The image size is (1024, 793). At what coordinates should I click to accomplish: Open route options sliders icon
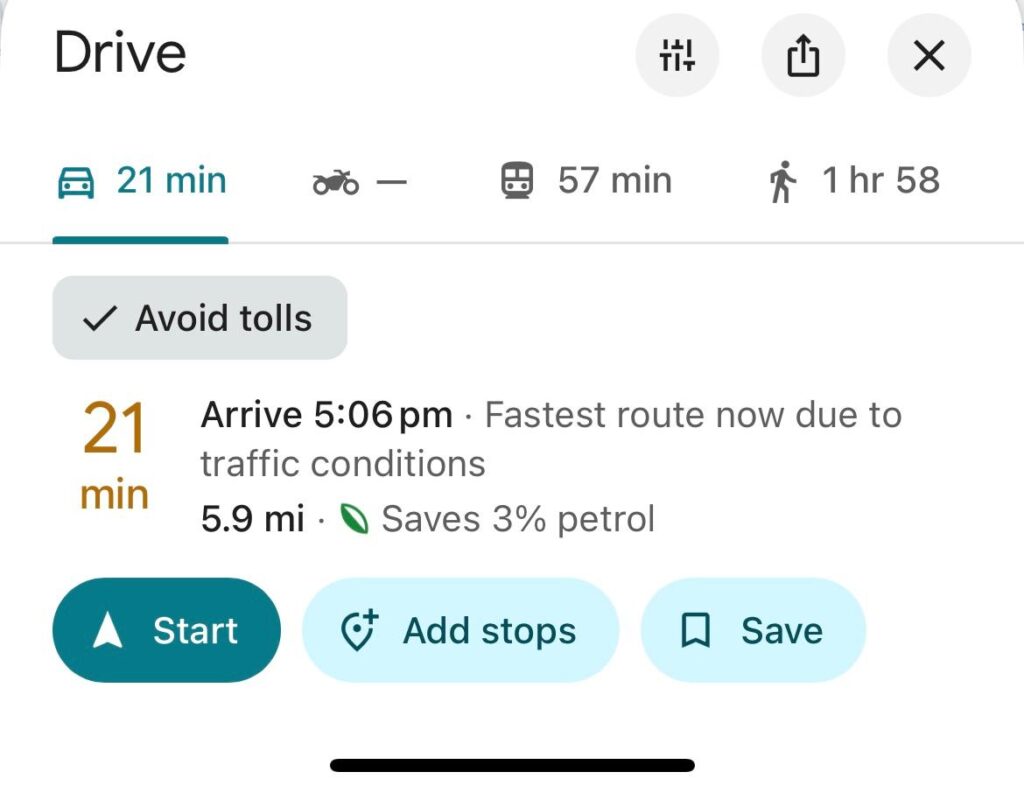point(677,55)
